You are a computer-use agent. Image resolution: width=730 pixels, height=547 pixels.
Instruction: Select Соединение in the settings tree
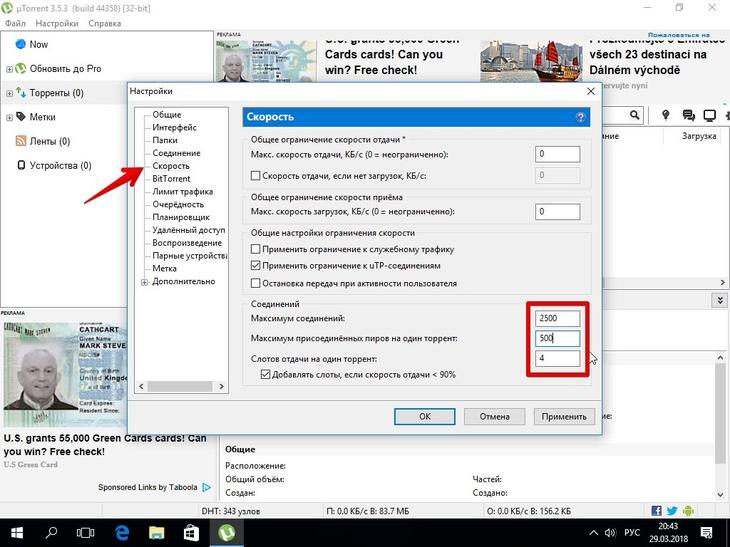(176, 153)
